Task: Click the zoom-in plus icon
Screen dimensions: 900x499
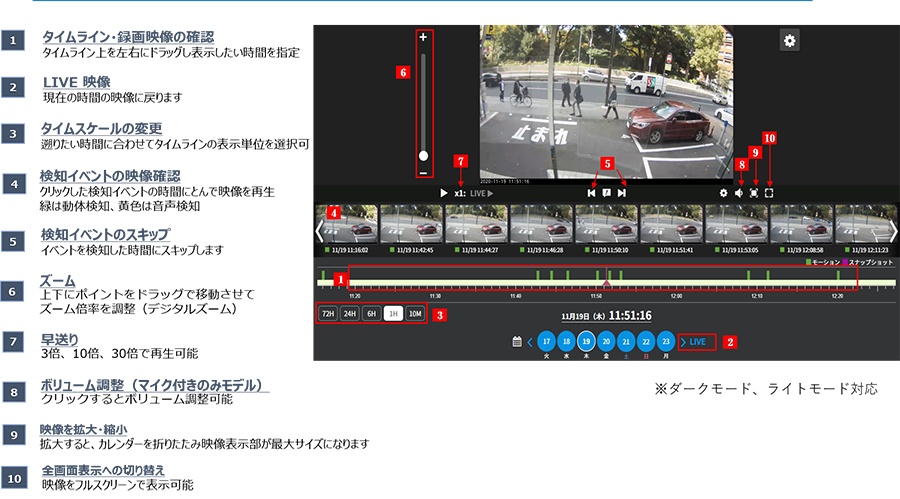Action: point(423,37)
